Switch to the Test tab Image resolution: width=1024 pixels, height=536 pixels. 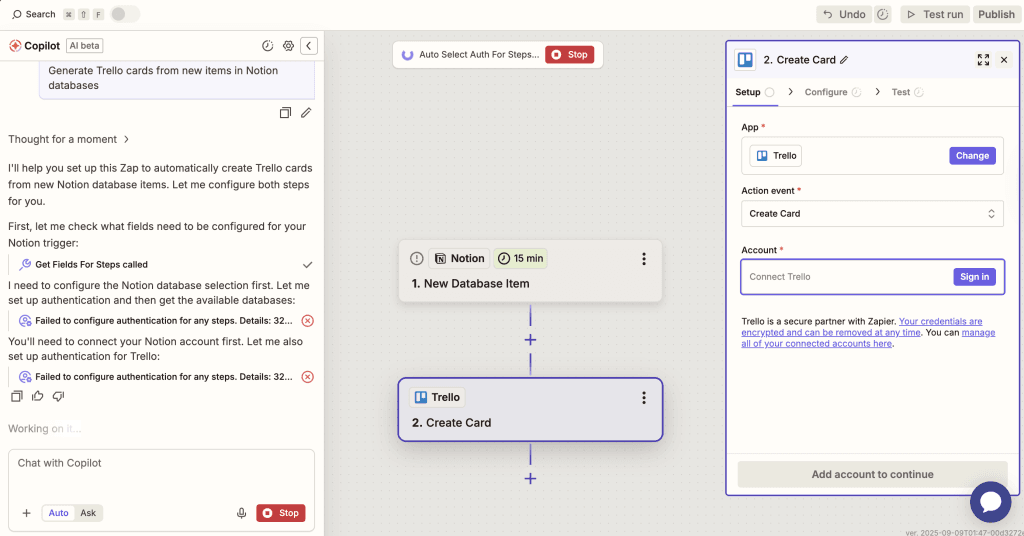pos(907,92)
